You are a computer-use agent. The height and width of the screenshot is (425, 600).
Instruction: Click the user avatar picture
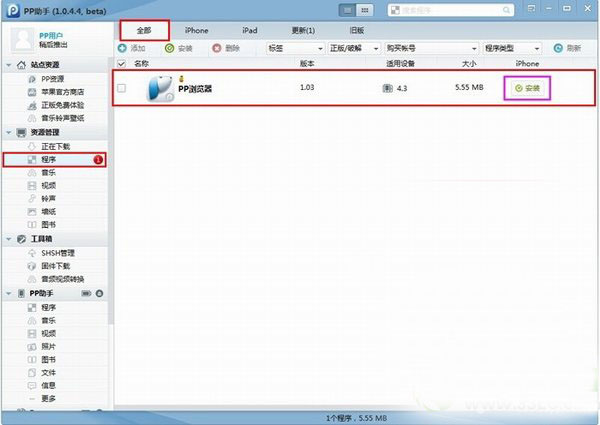(23, 39)
